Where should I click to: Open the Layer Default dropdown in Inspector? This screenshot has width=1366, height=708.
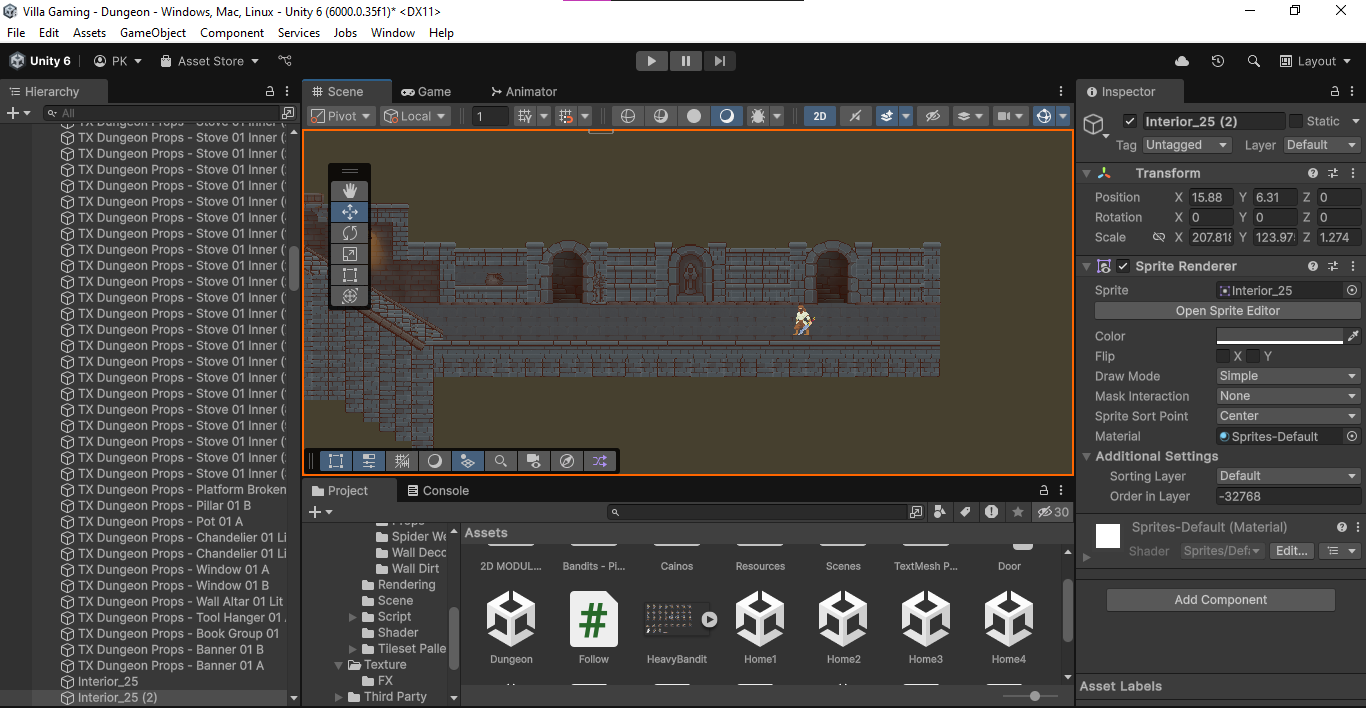(1321, 145)
